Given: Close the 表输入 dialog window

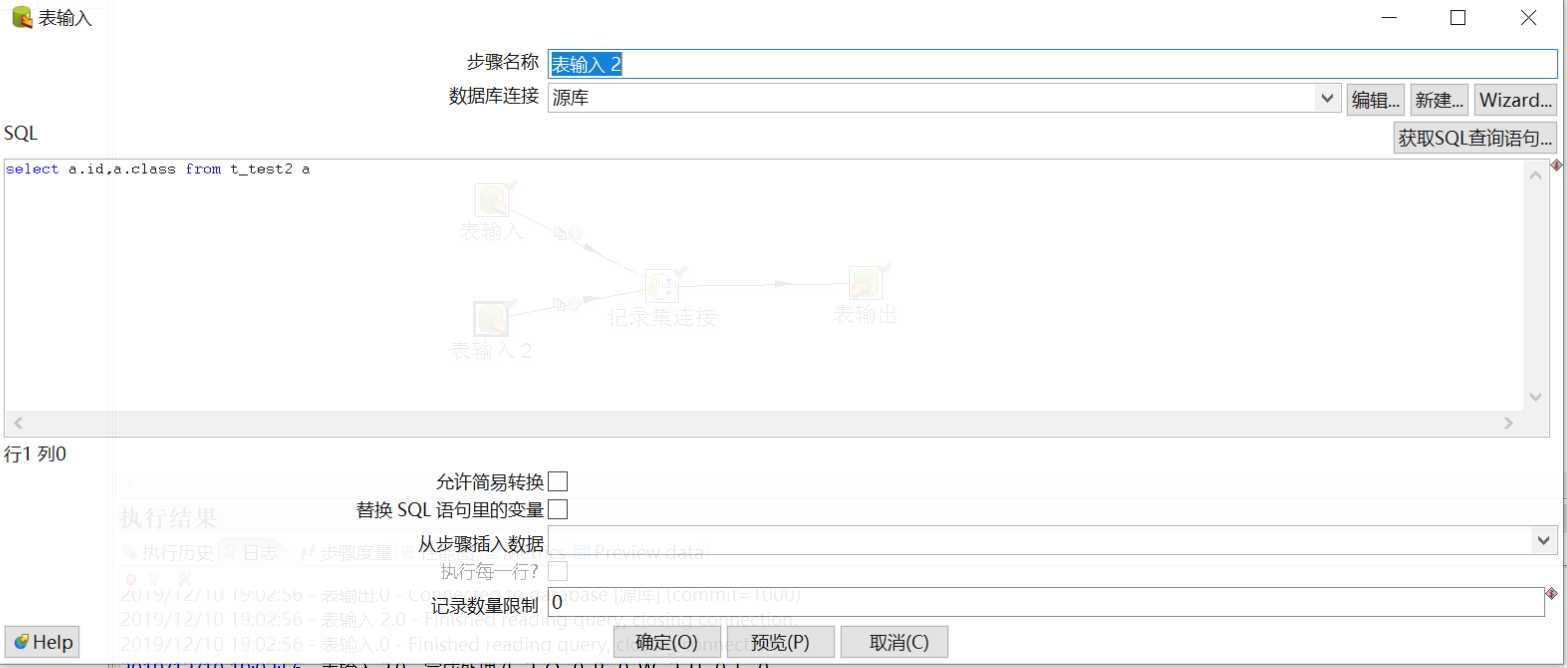Looking at the screenshot, I should (x=1528, y=17).
